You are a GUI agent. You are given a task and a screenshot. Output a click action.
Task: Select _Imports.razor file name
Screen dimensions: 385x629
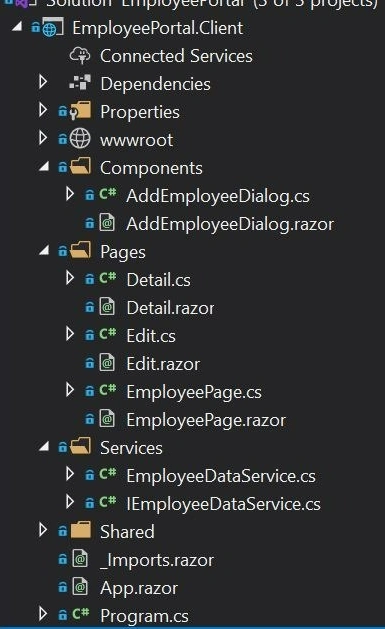coord(157,560)
